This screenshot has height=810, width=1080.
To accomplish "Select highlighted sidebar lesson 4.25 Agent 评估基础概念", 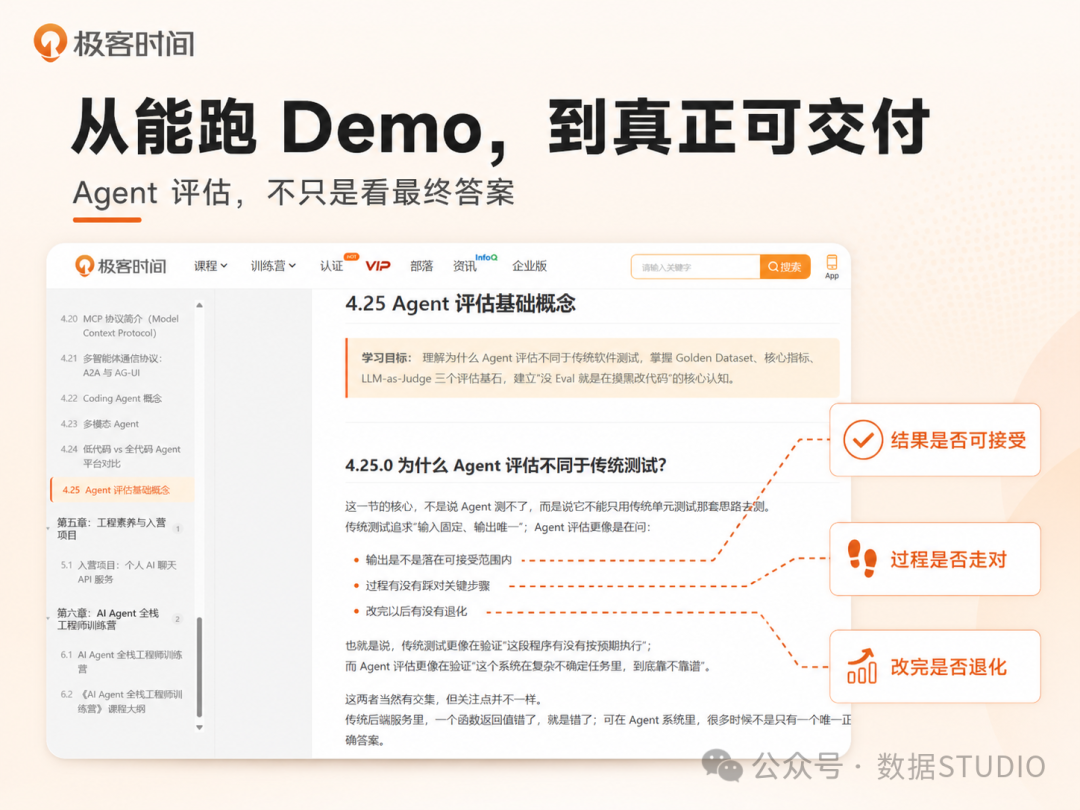I will 122,490.
